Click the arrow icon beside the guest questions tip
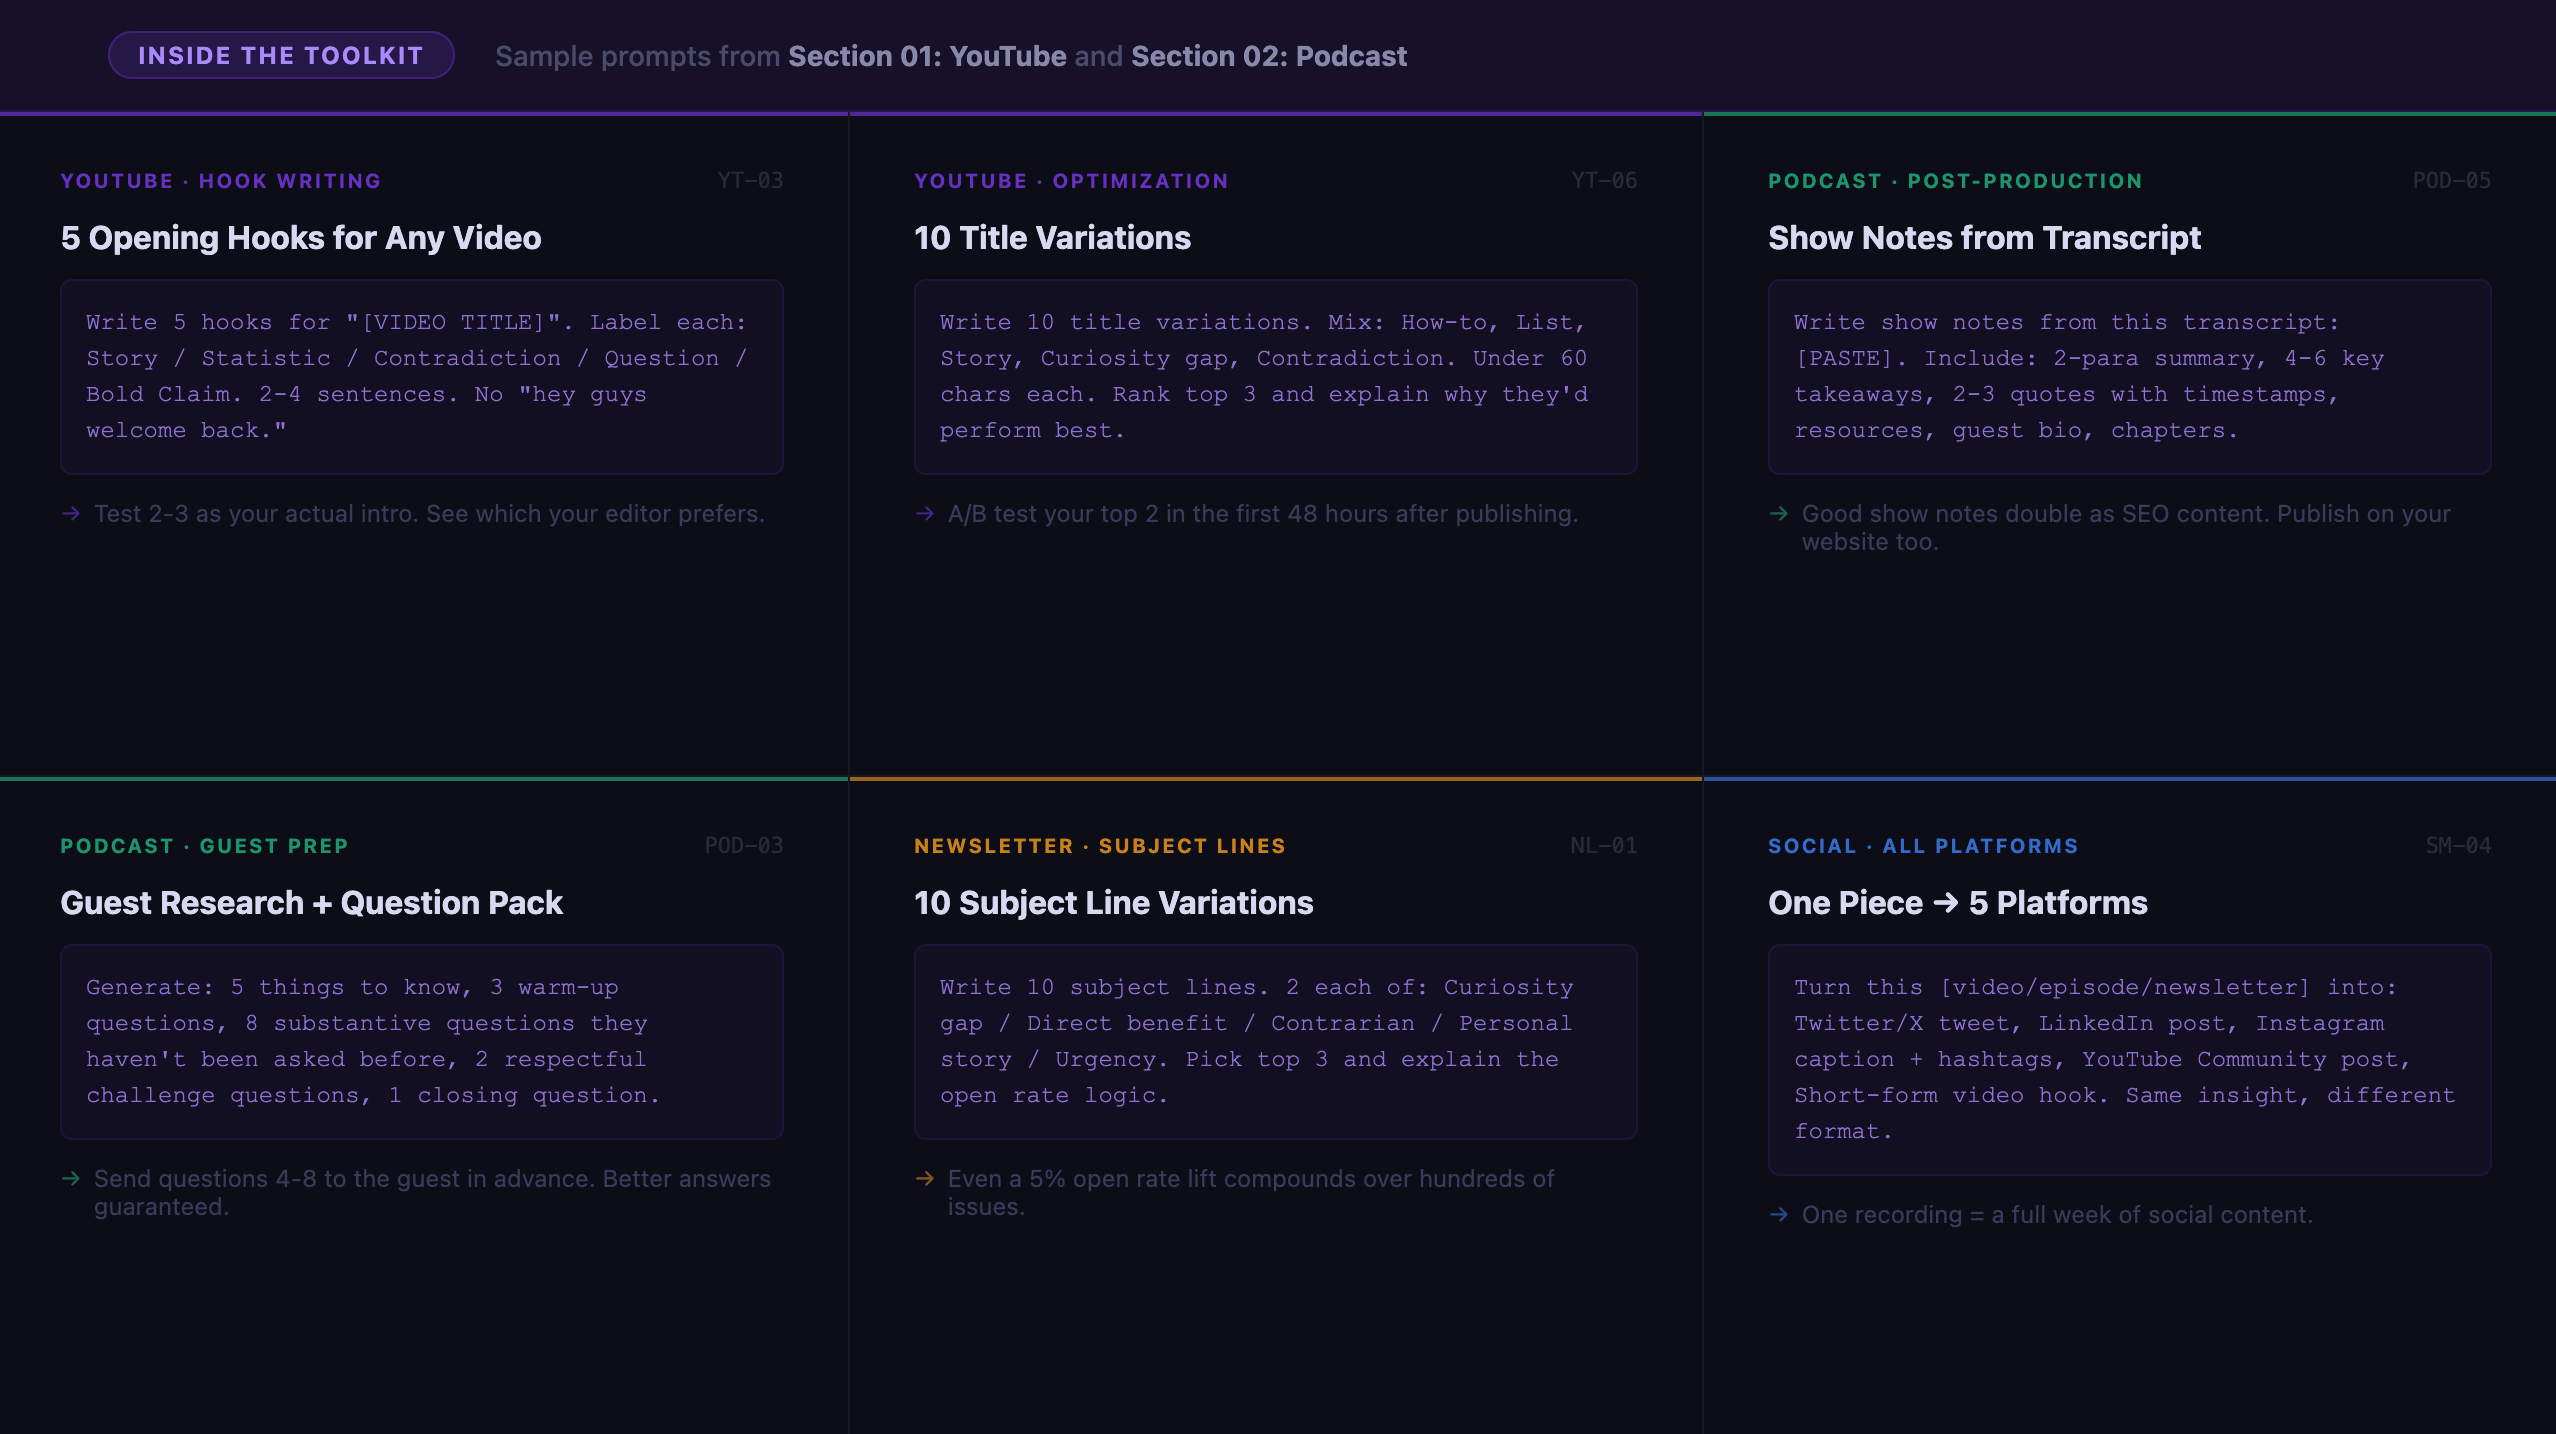This screenshot has width=2556, height=1434. (71, 1179)
